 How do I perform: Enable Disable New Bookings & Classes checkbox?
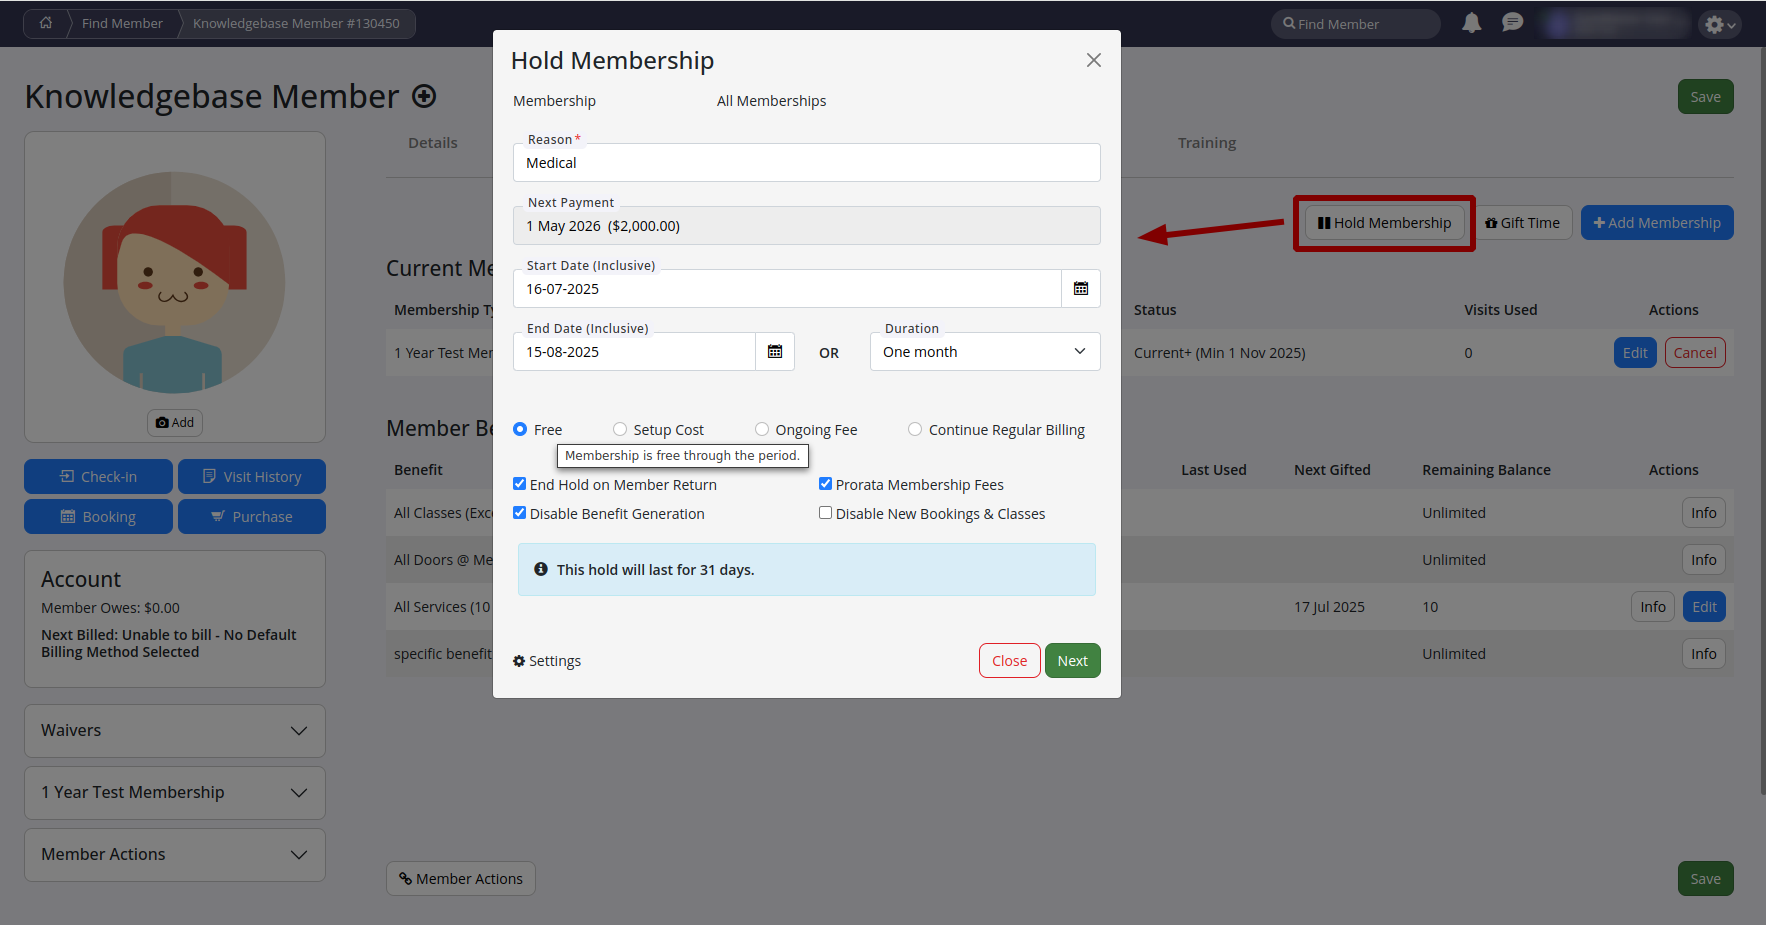tap(825, 513)
